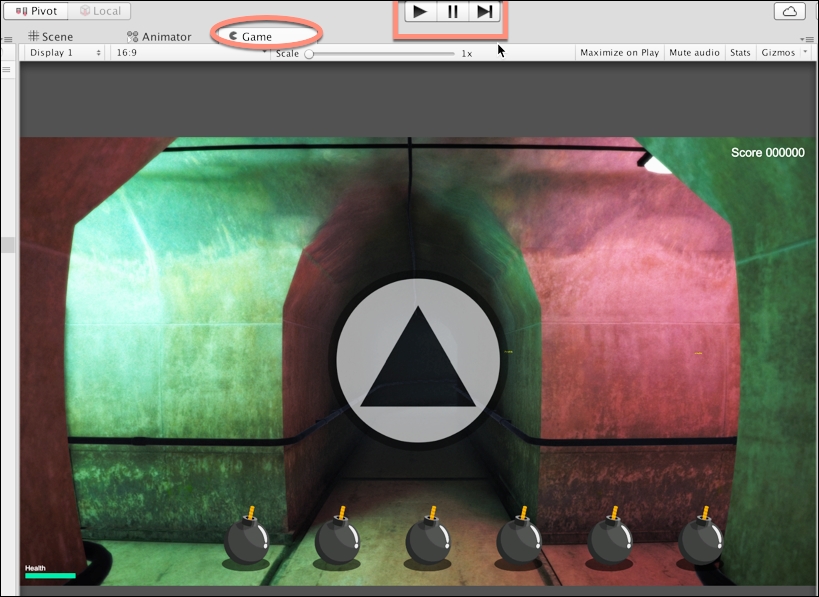The width and height of the screenshot is (819, 597).
Task: Click the fourth bomb from the left
Action: [x=519, y=538]
